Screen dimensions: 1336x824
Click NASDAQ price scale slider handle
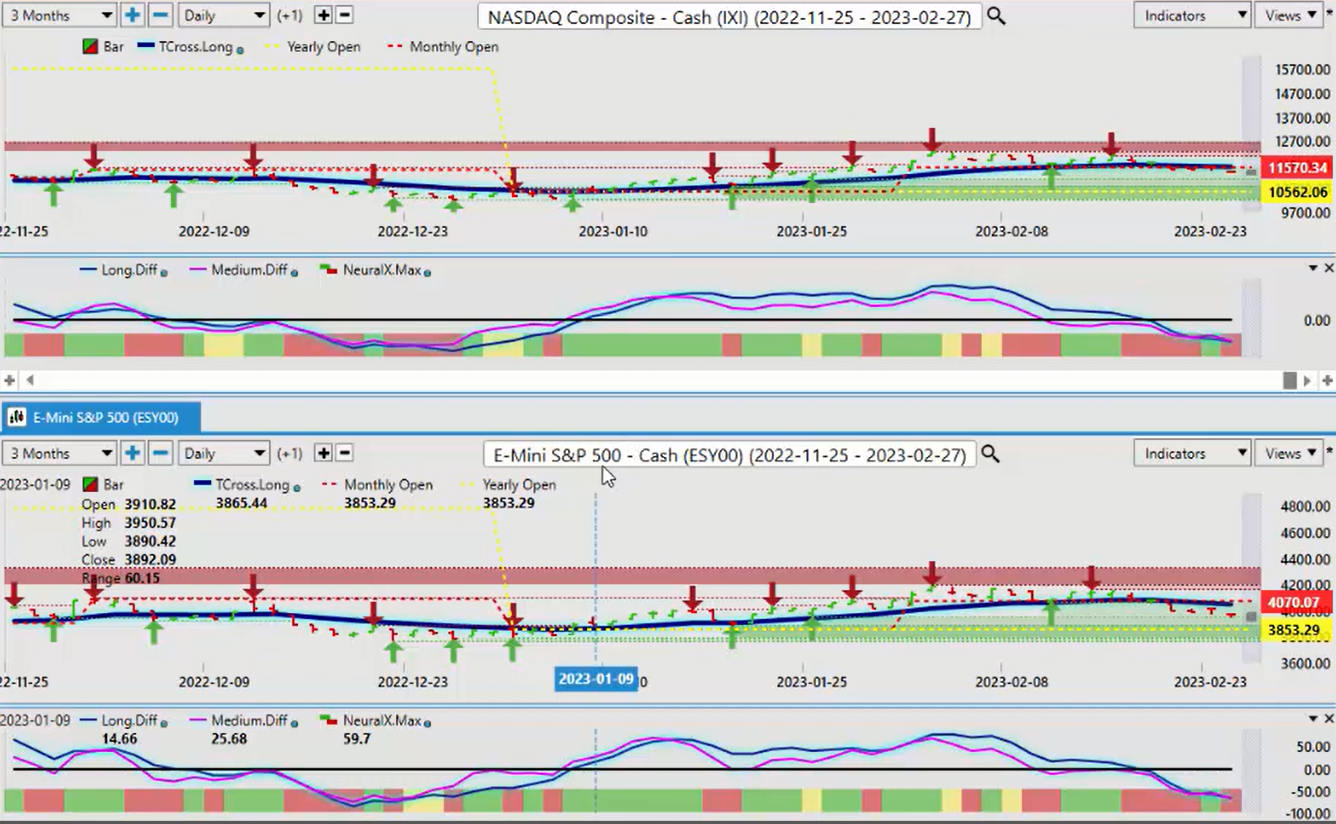(1250, 173)
